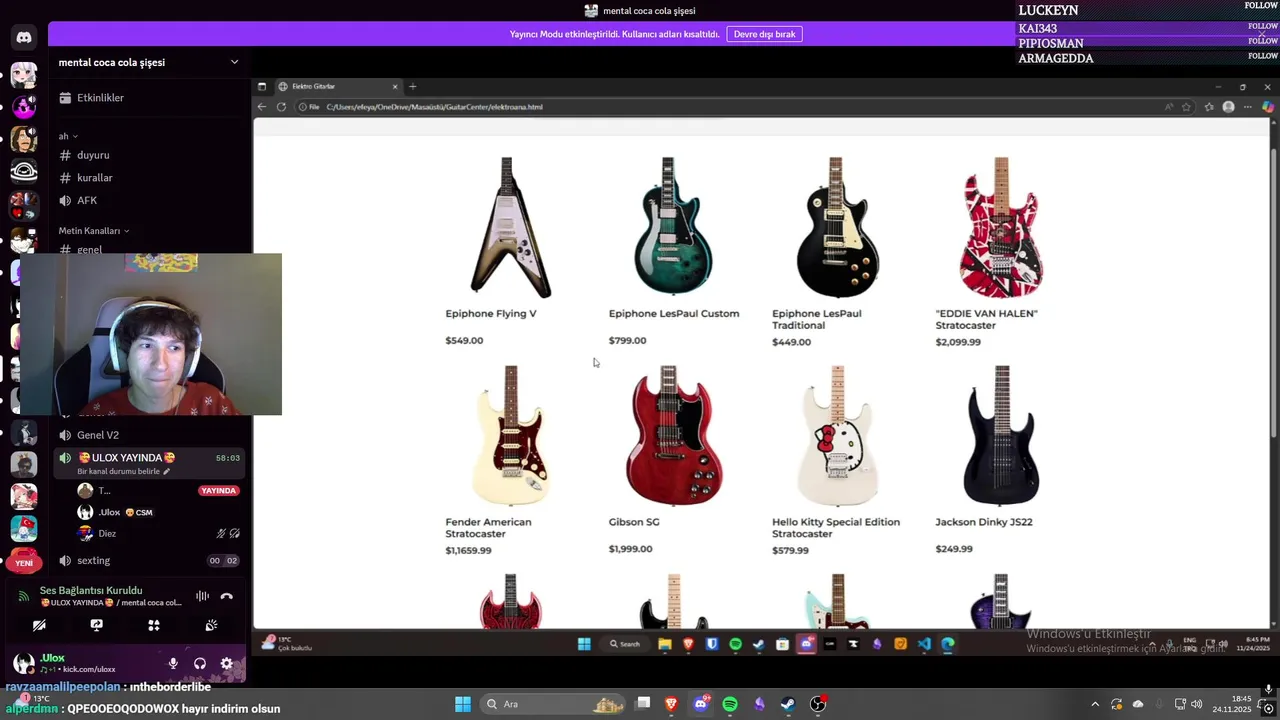Open the Epiphone LesPaul Traditional image
This screenshot has width=1280, height=720.
[x=837, y=227]
